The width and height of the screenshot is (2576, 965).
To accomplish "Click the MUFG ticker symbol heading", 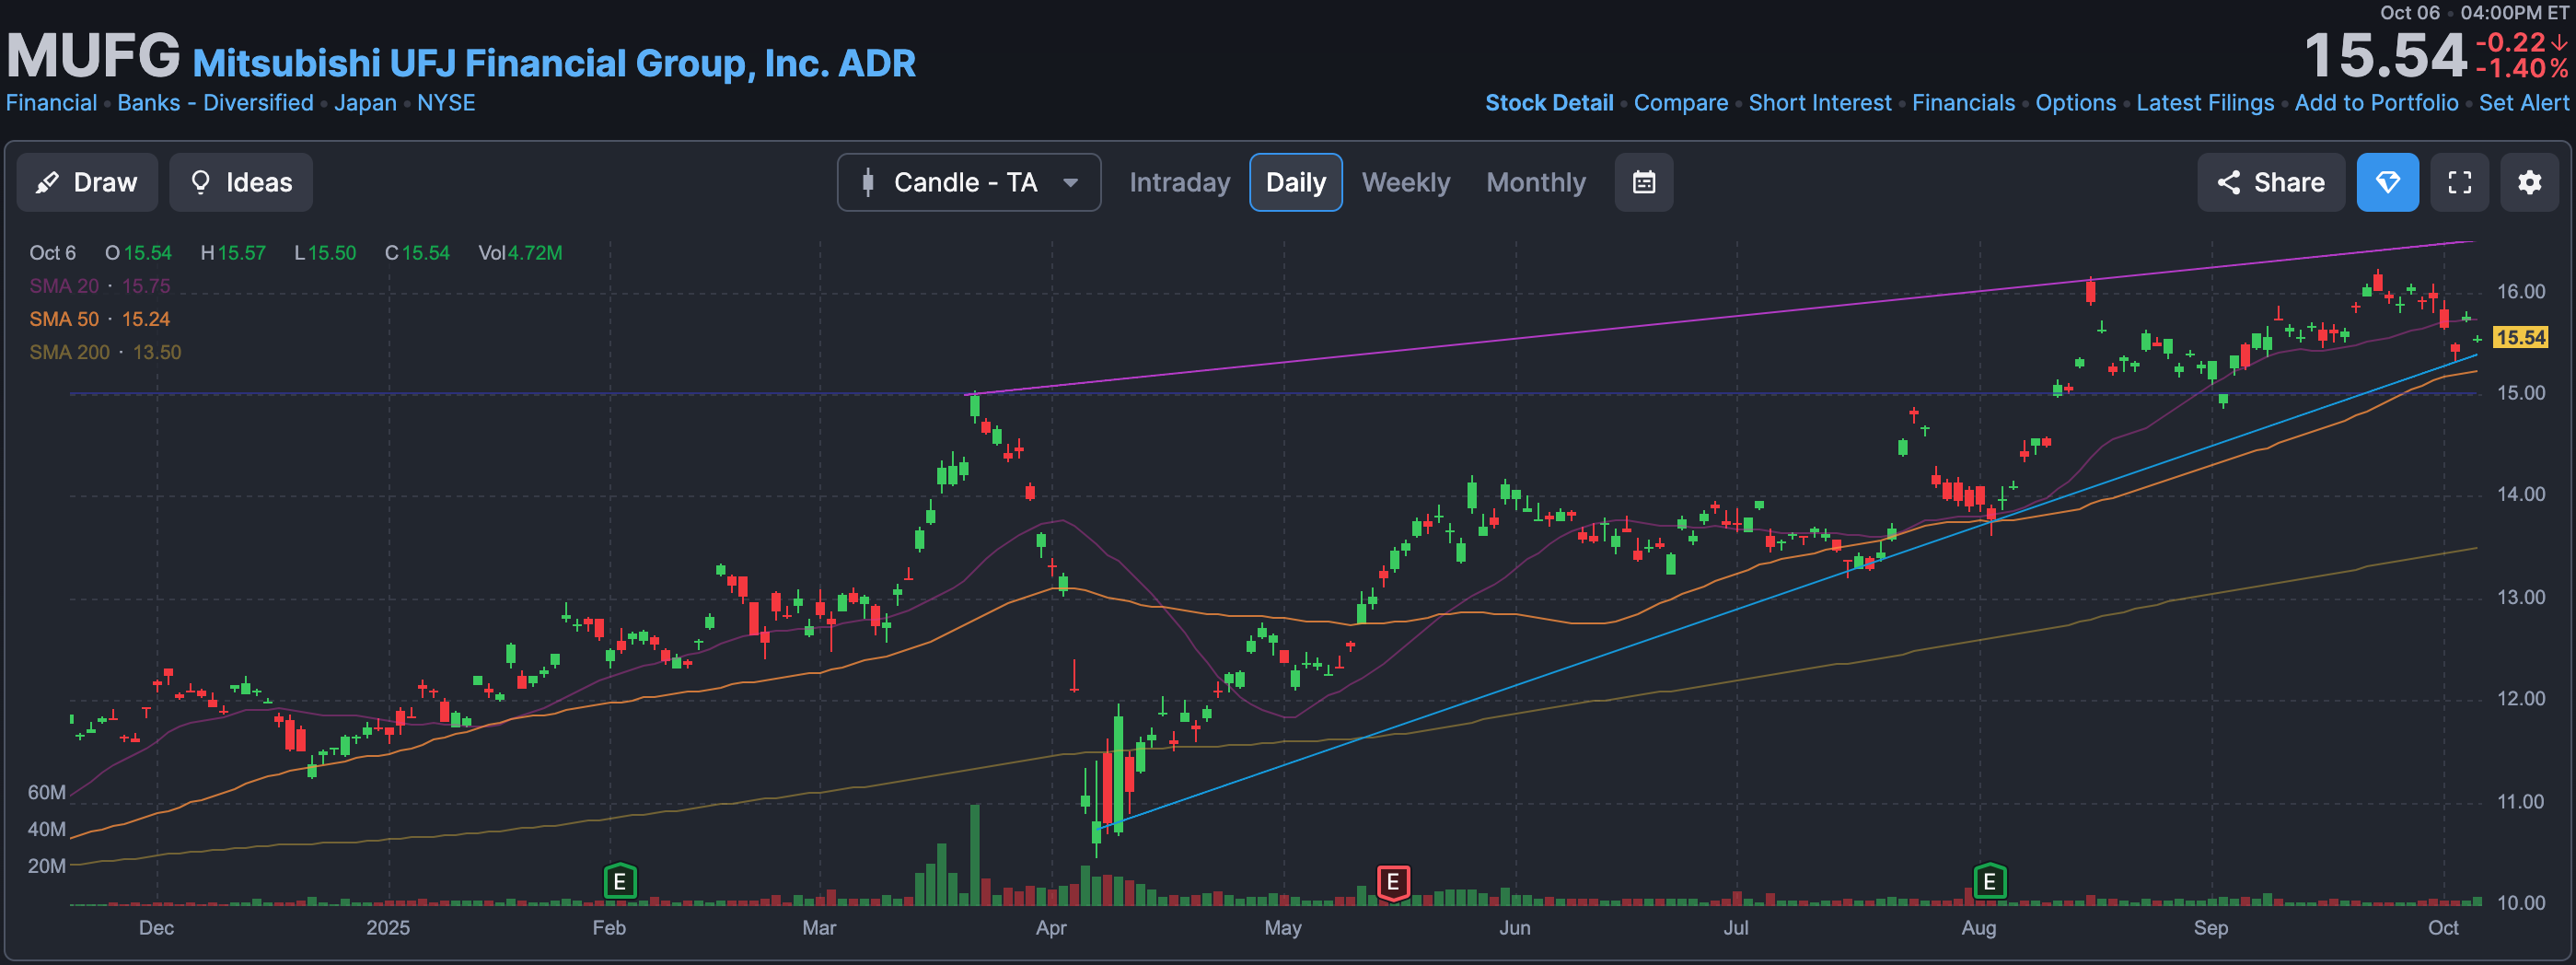I will (x=94, y=56).
